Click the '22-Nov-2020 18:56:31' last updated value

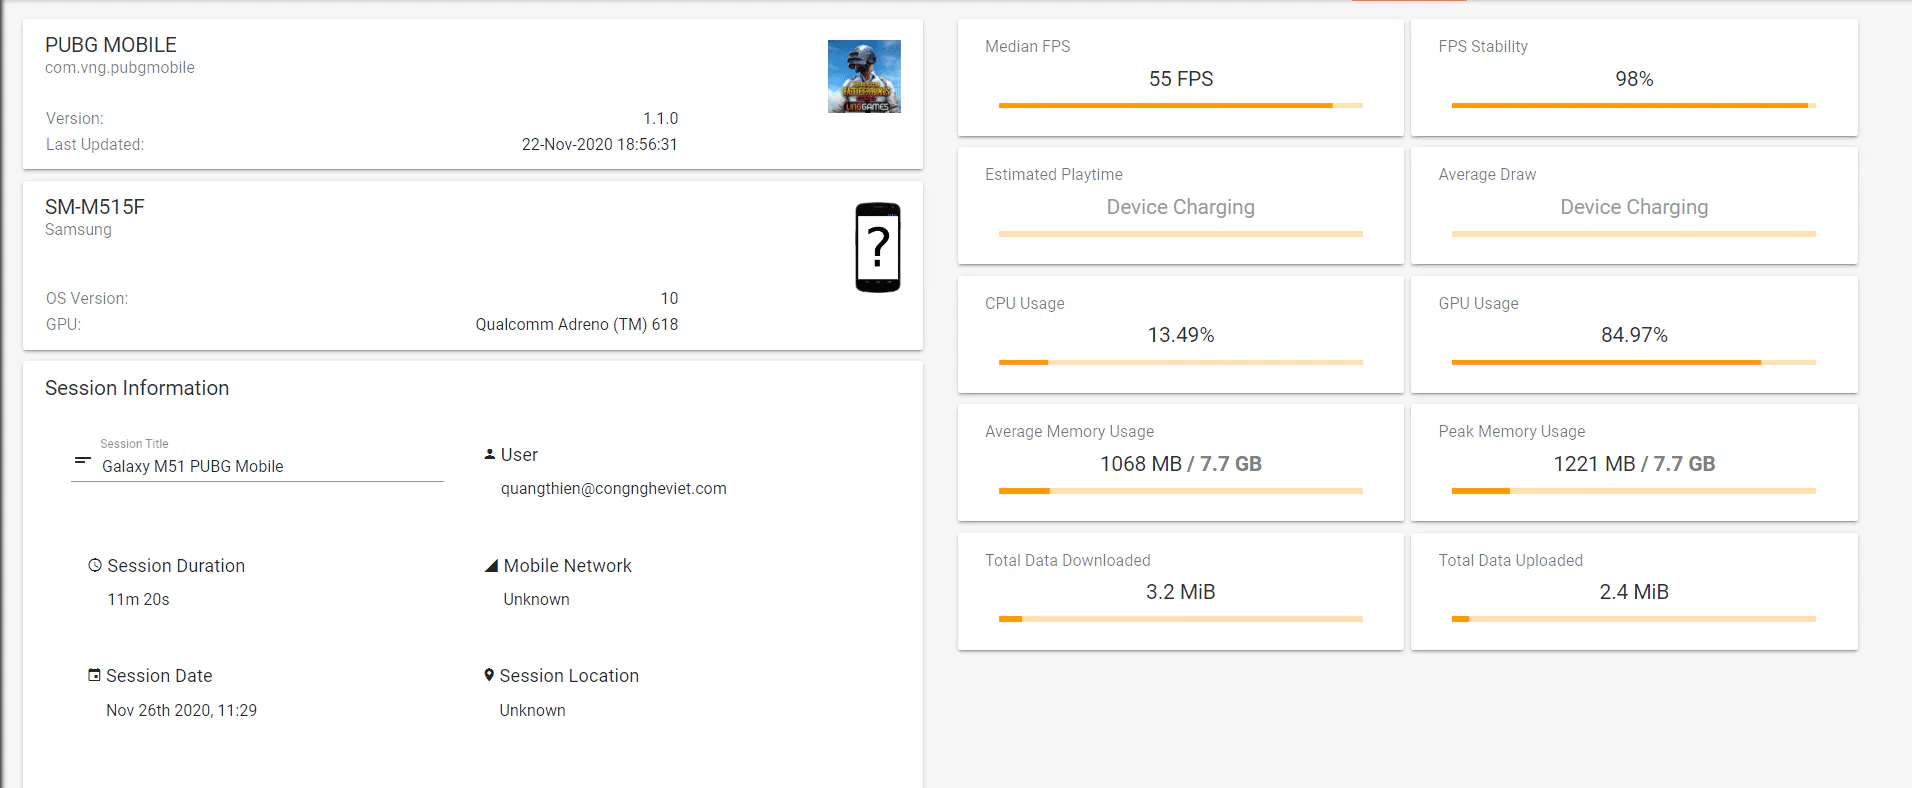[600, 145]
